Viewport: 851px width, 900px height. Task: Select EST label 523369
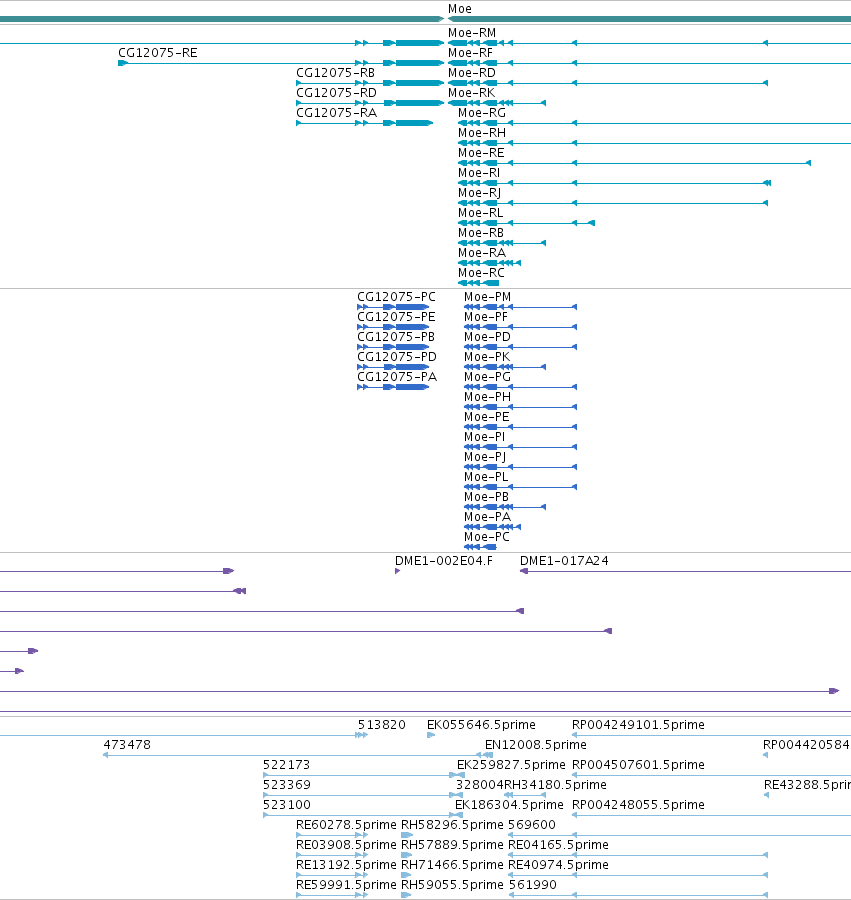click(x=286, y=785)
